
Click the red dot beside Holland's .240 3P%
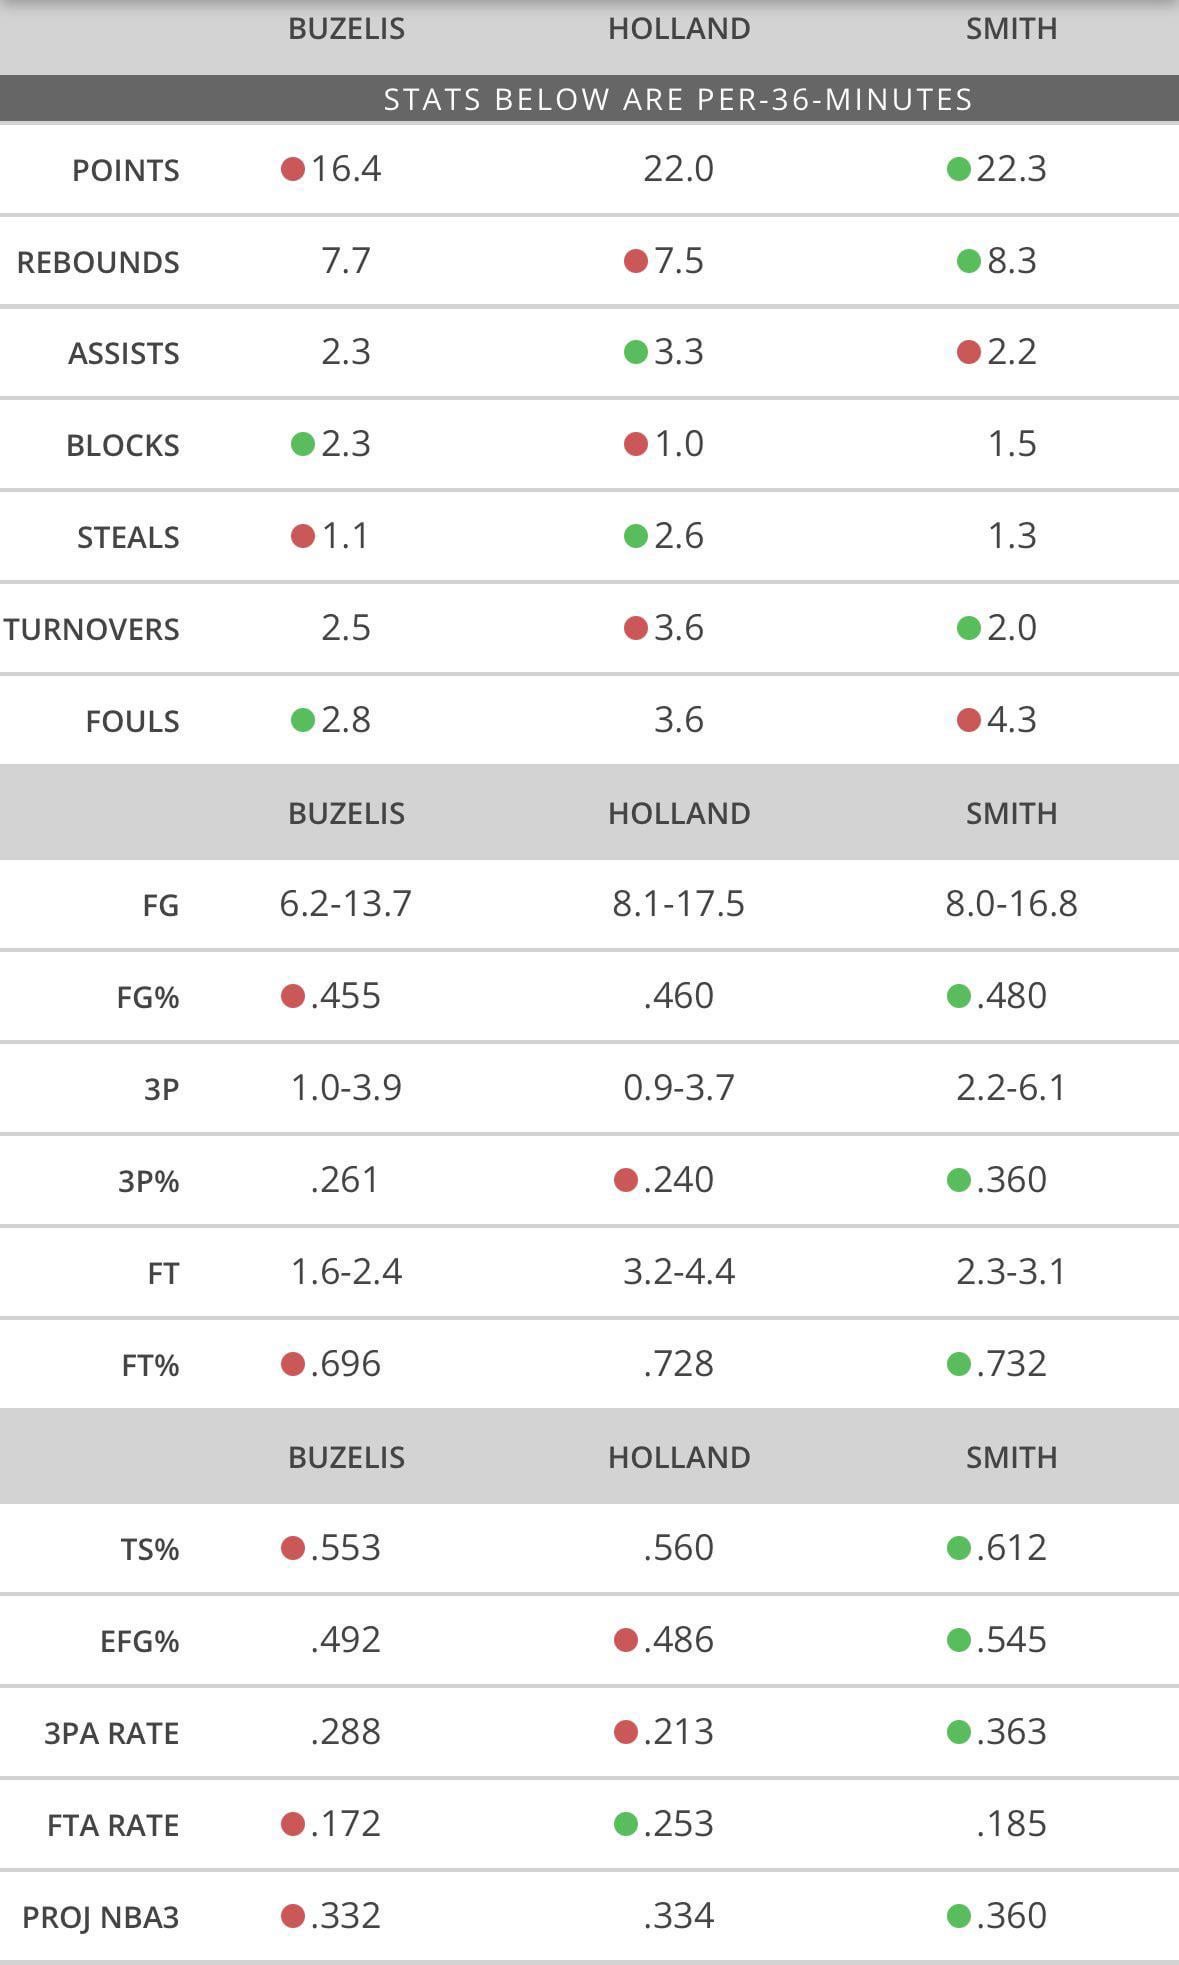coord(626,1180)
